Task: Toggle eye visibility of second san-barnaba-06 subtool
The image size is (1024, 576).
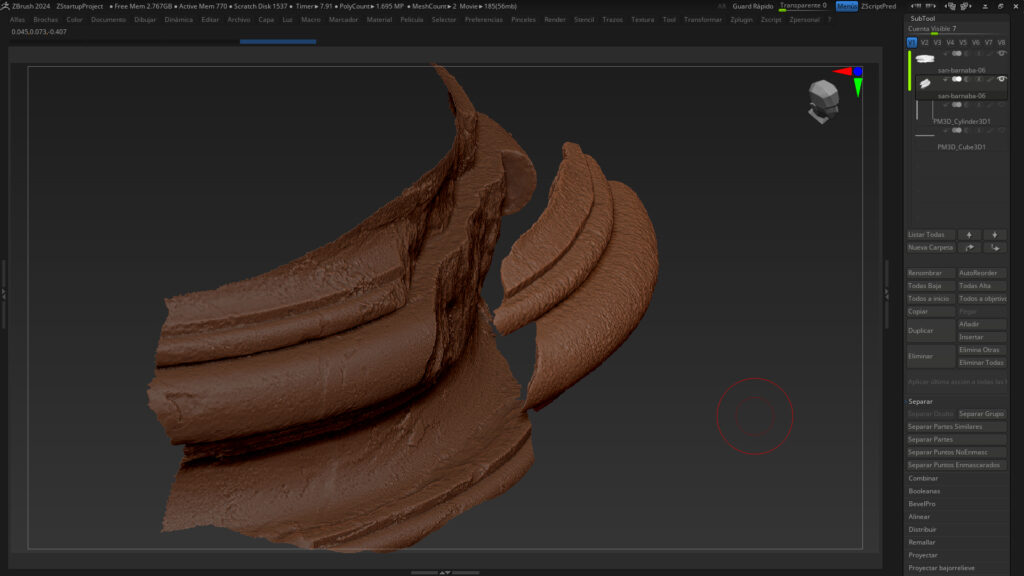Action: tap(1001, 79)
